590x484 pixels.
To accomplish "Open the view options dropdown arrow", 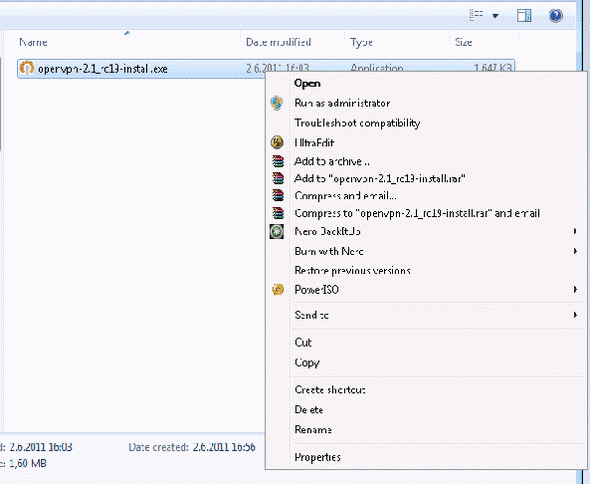I will tap(496, 16).
